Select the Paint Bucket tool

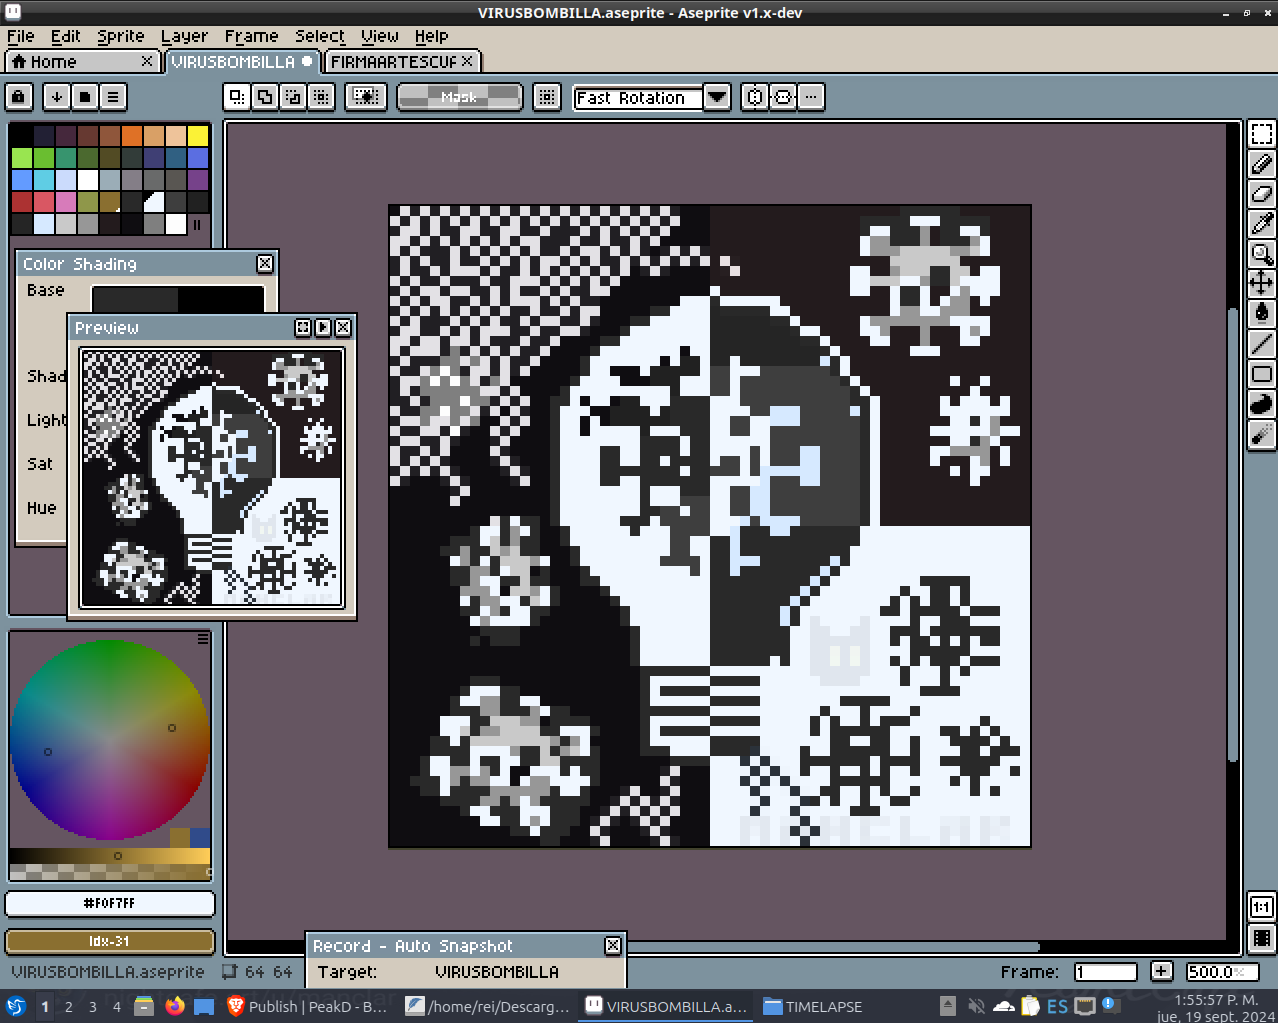[x=1261, y=314]
